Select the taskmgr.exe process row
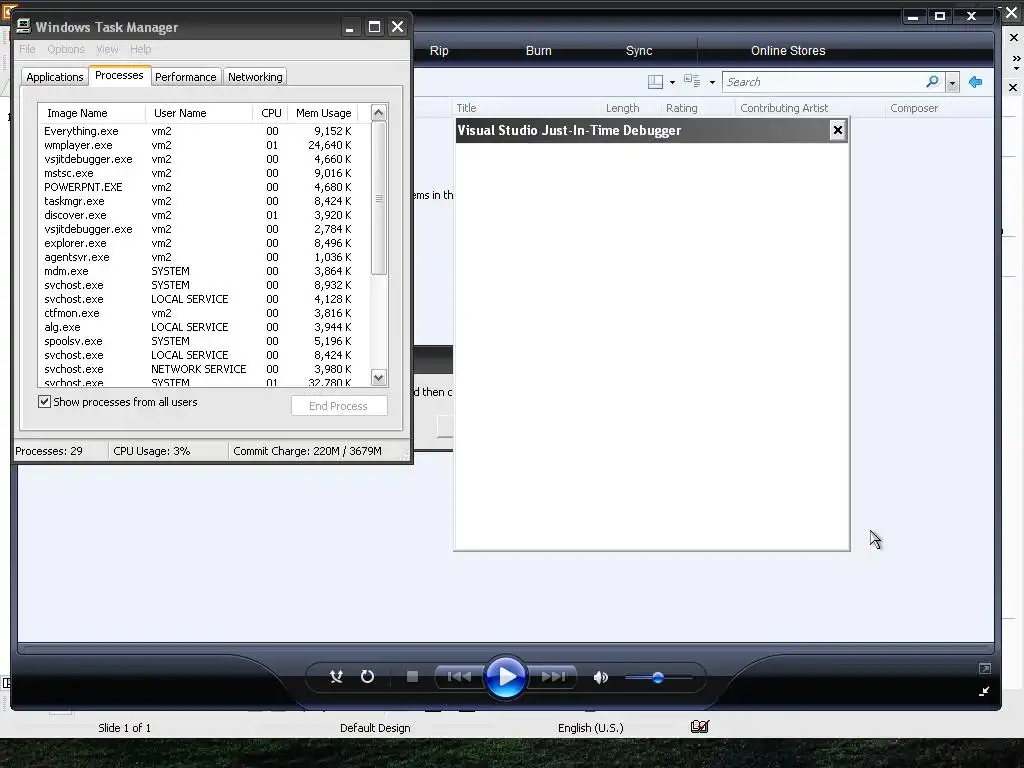1024x768 pixels. tap(204, 201)
